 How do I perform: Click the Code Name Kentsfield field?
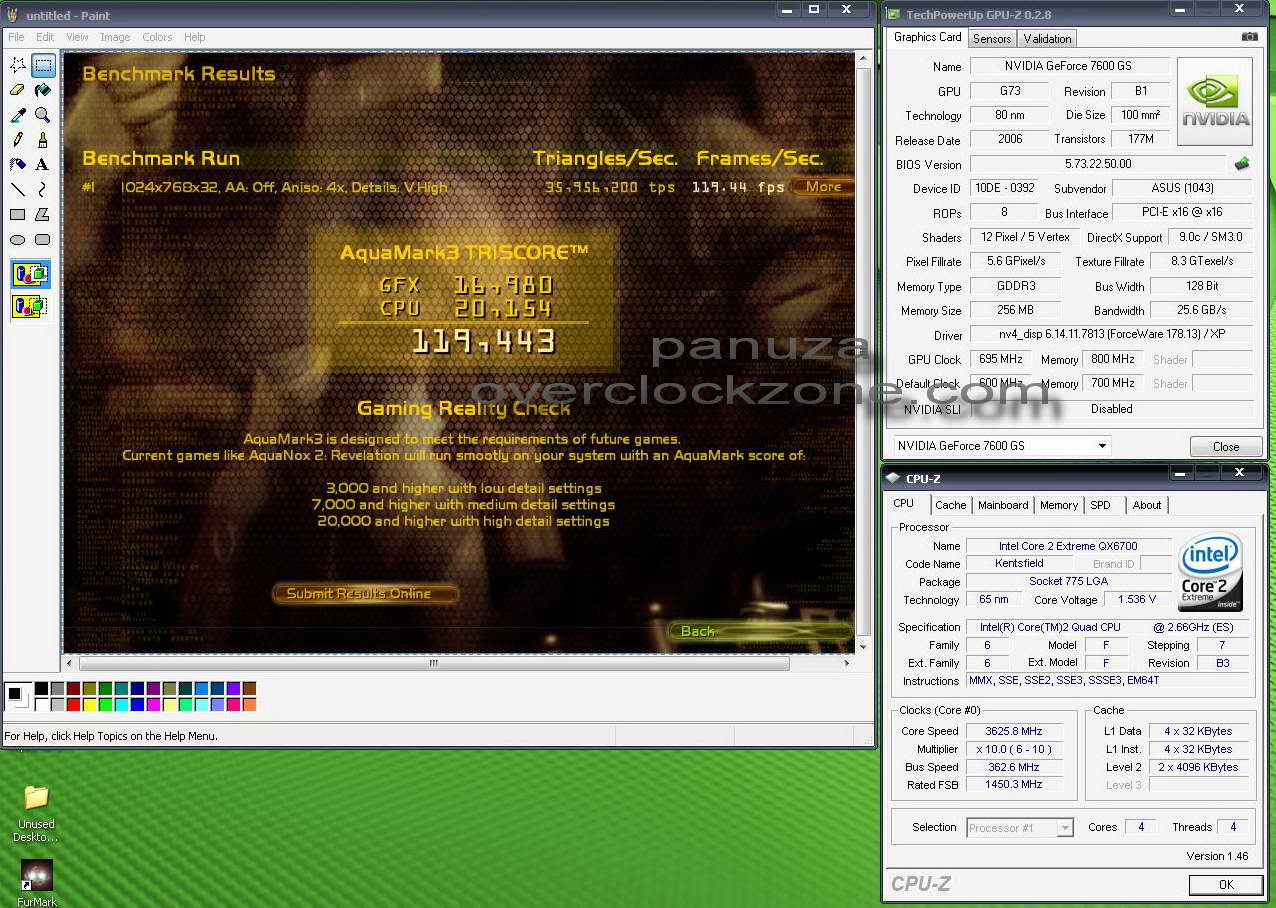1019,563
